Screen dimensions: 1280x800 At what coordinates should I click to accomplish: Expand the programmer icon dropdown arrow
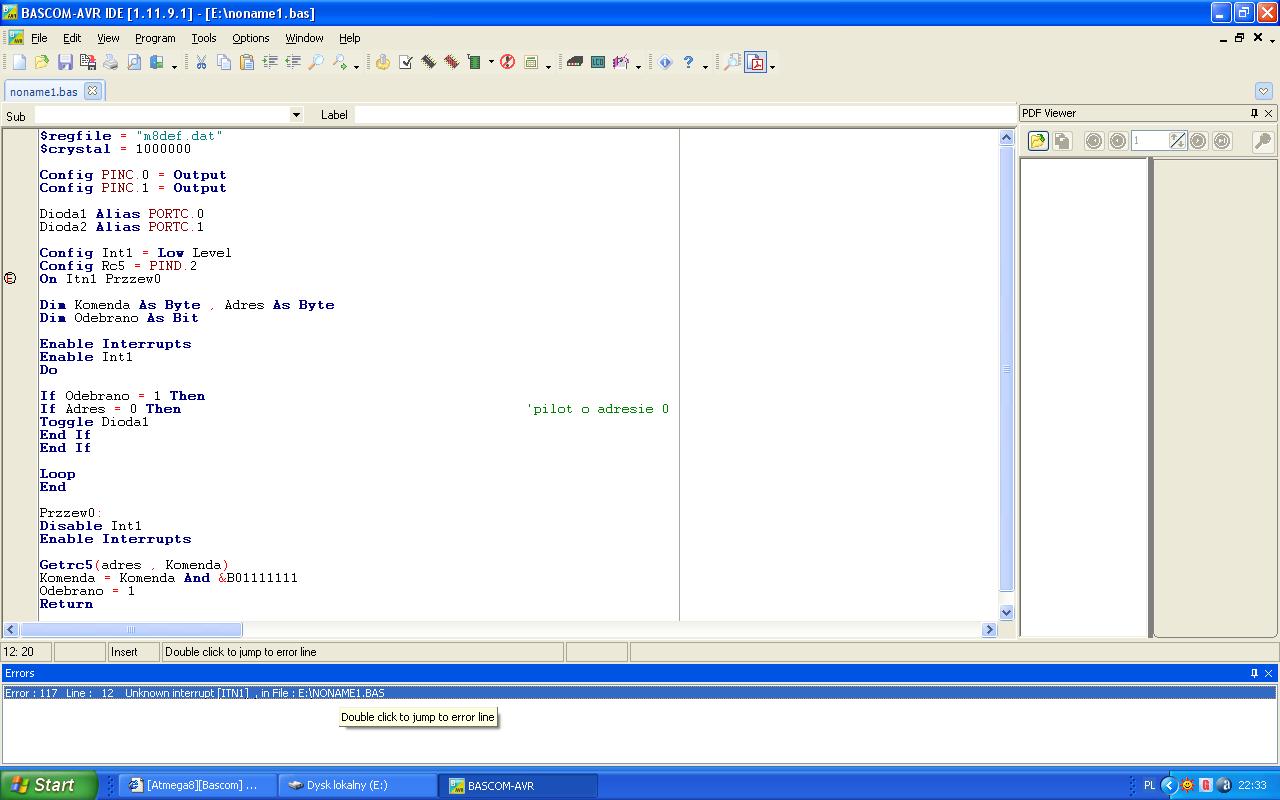pos(491,63)
